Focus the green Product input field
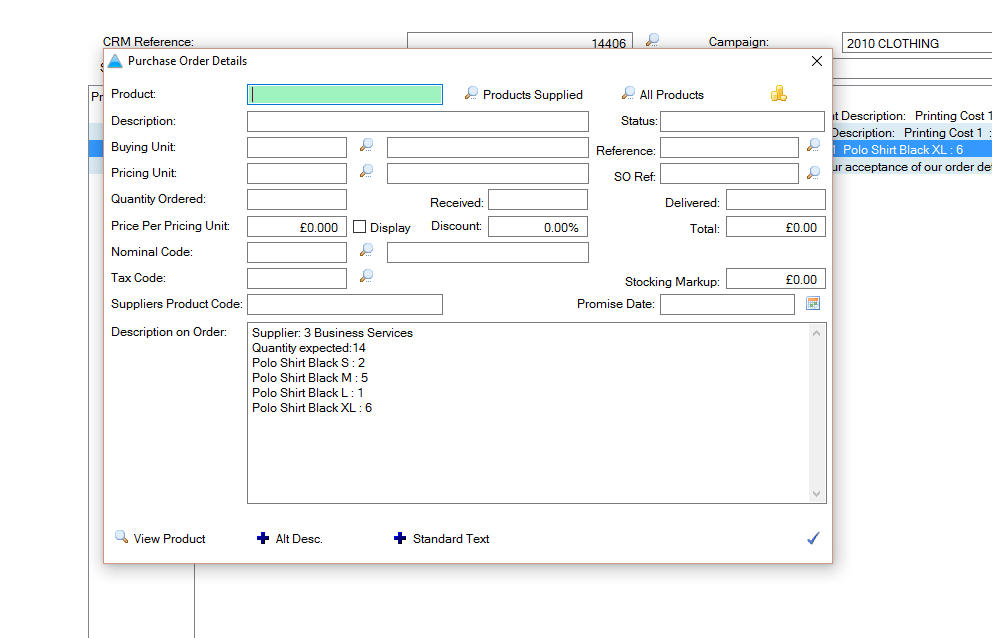Image resolution: width=992 pixels, height=638 pixels. (x=345, y=94)
